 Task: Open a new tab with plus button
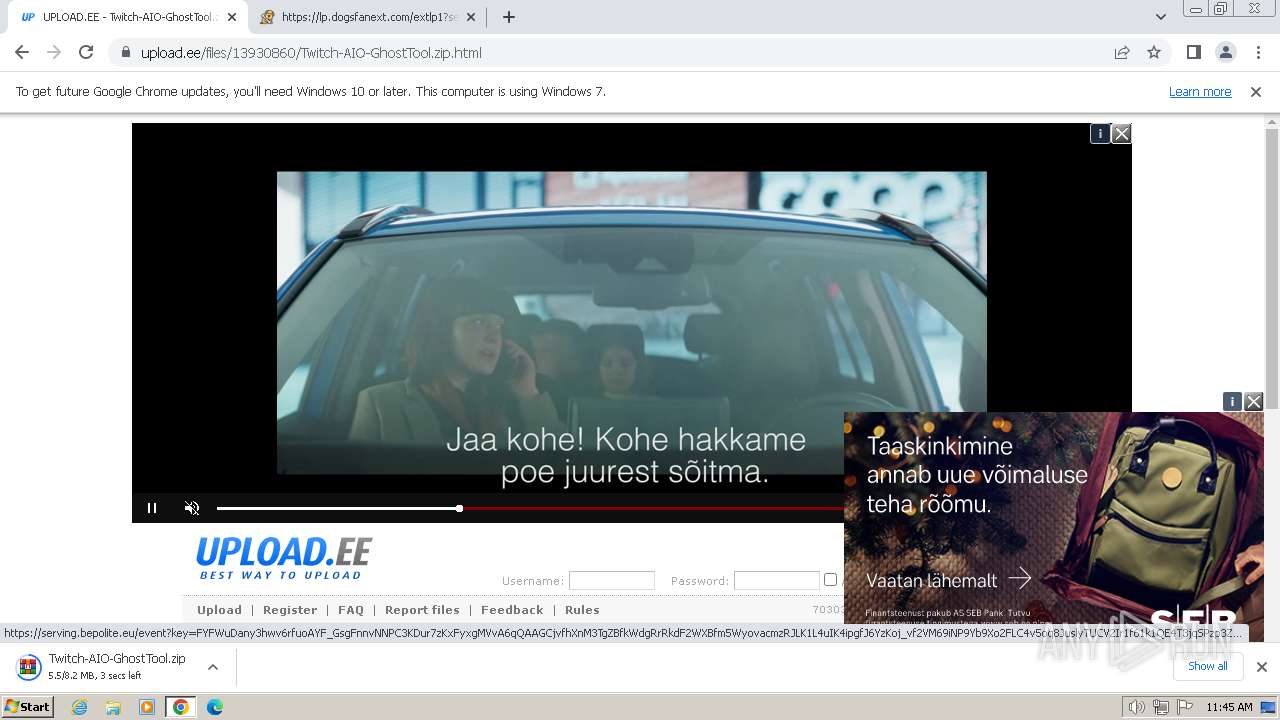509,17
